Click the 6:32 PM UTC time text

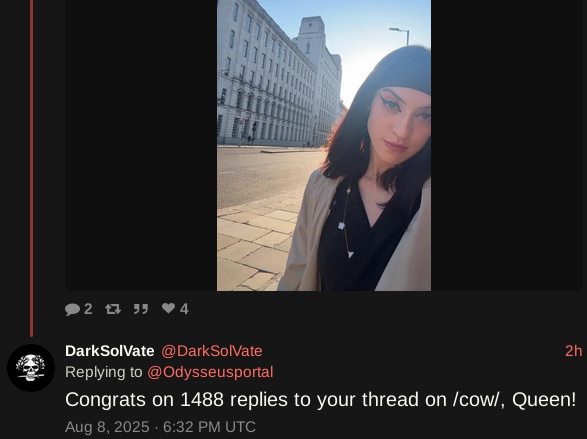(x=209, y=427)
